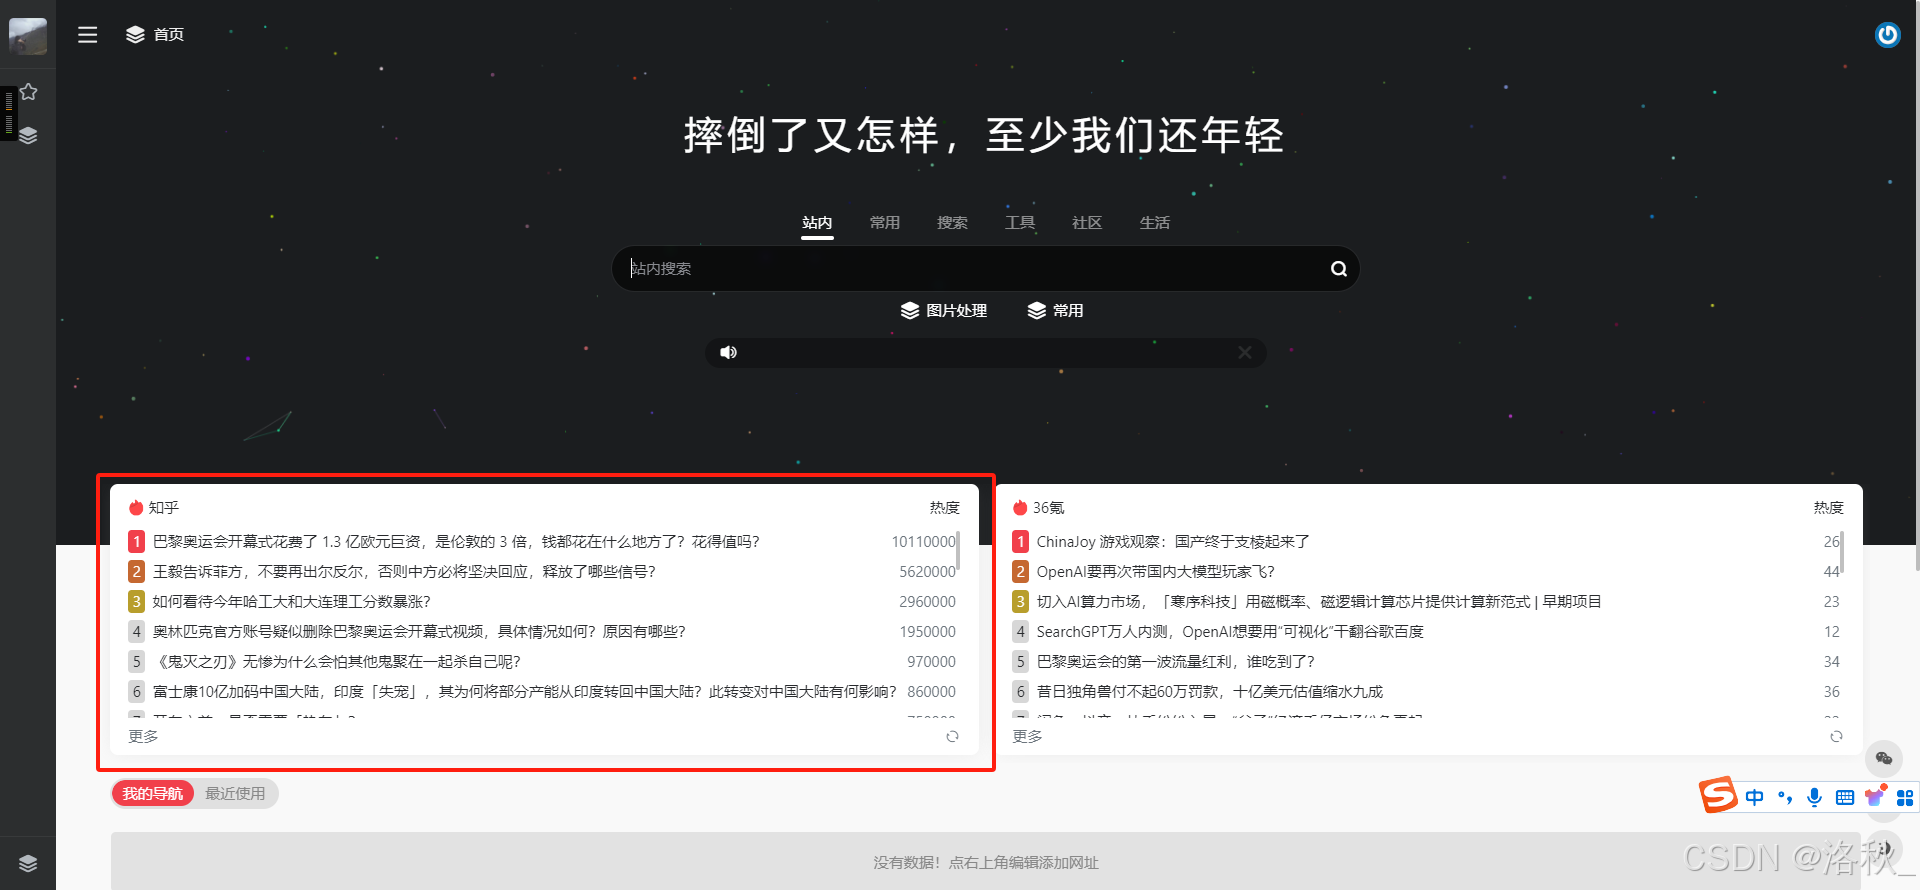This screenshot has height=890, width=1920.
Task: Click the 知乎 flame icon
Action: click(x=136, y=507)
